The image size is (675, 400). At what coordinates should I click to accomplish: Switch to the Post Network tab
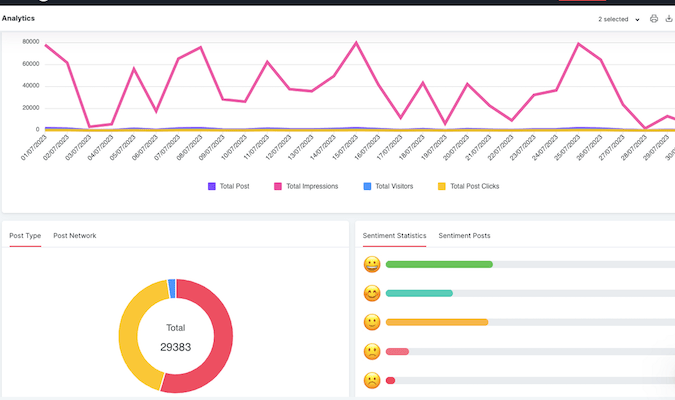pos(75,235)
